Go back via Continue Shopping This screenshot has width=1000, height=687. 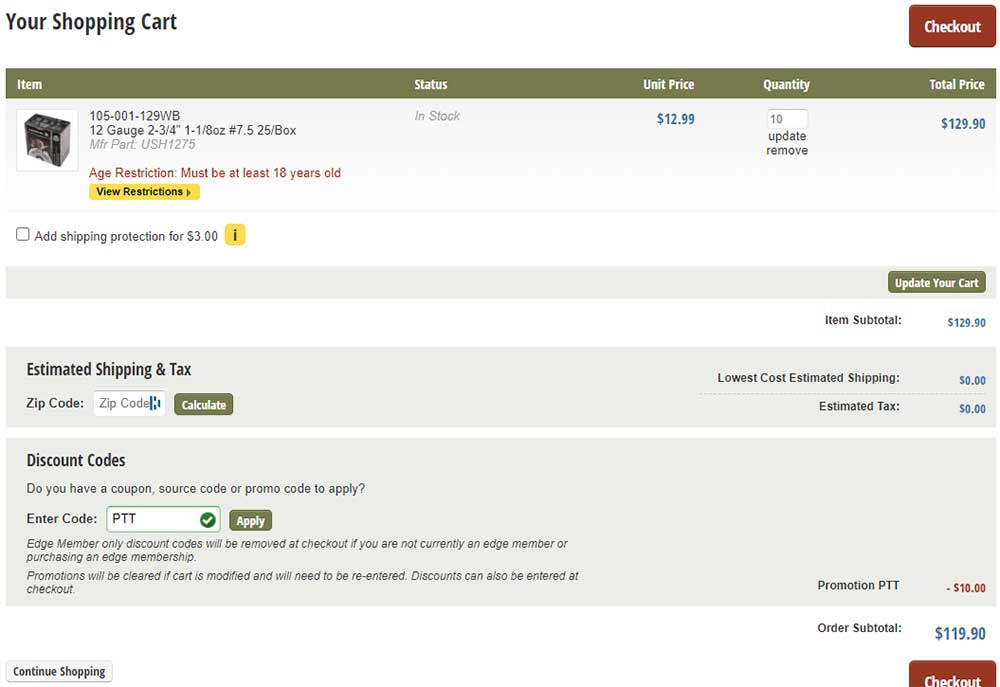tap(59, 672)
